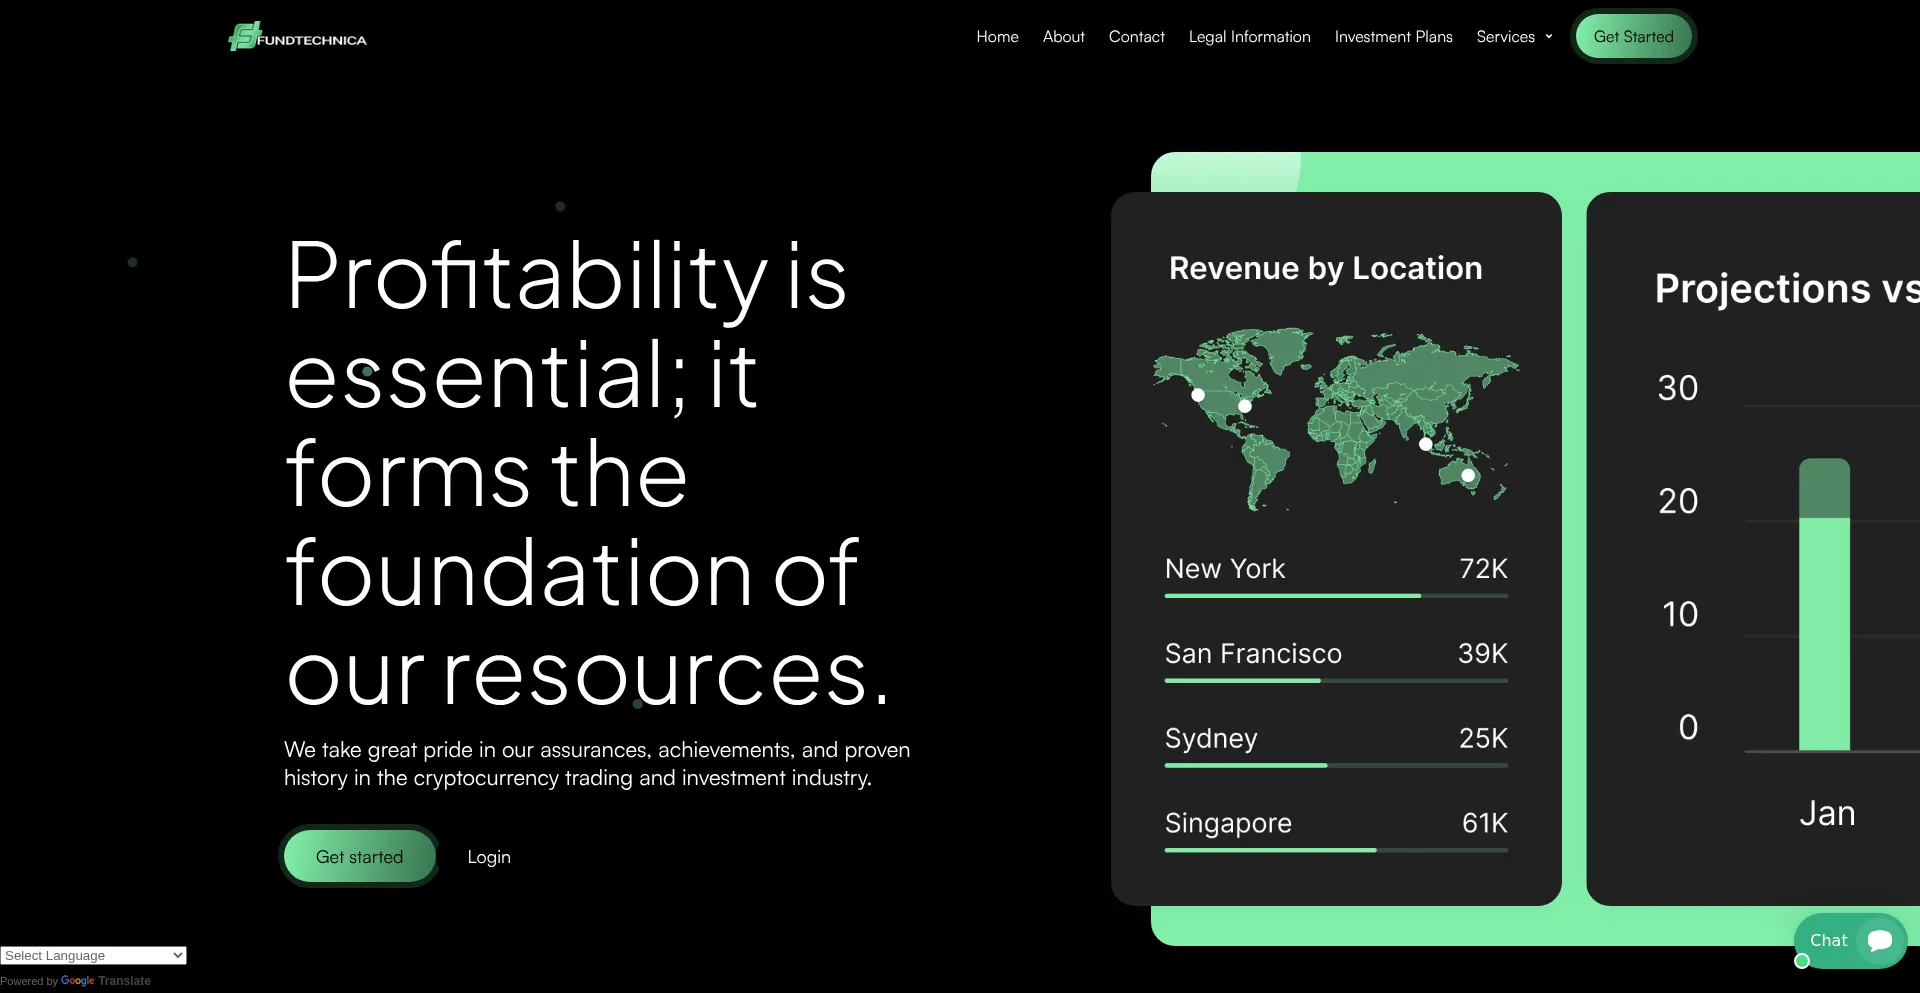Click the 'We take great pride' paragraph
The height and width of the screenshot is (993, 1920).
click(597, 764)
